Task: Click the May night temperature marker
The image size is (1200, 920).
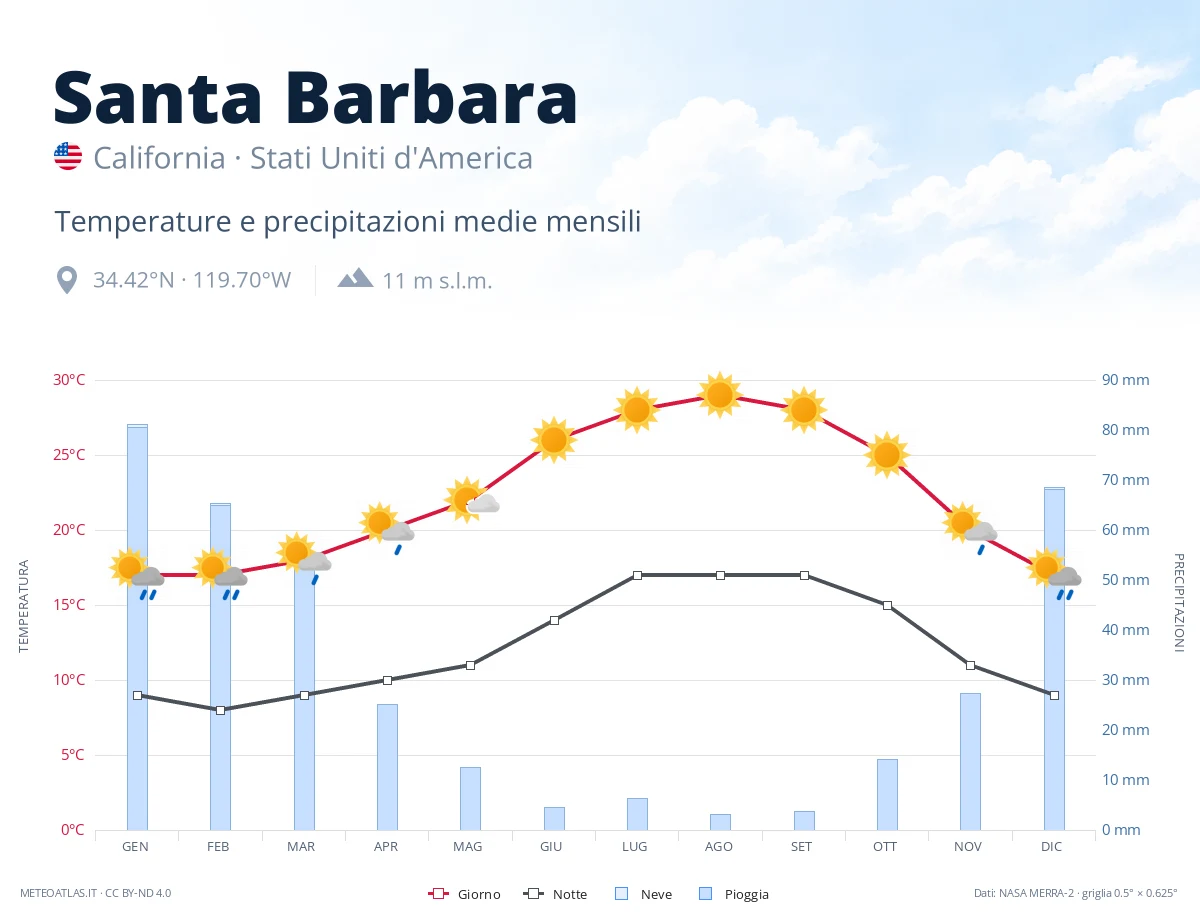Action: point(470,665)
